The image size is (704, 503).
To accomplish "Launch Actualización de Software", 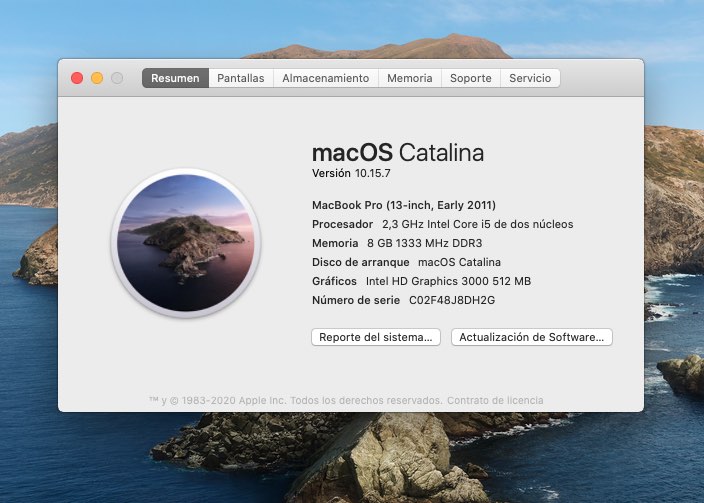I will tap(531, 338).
